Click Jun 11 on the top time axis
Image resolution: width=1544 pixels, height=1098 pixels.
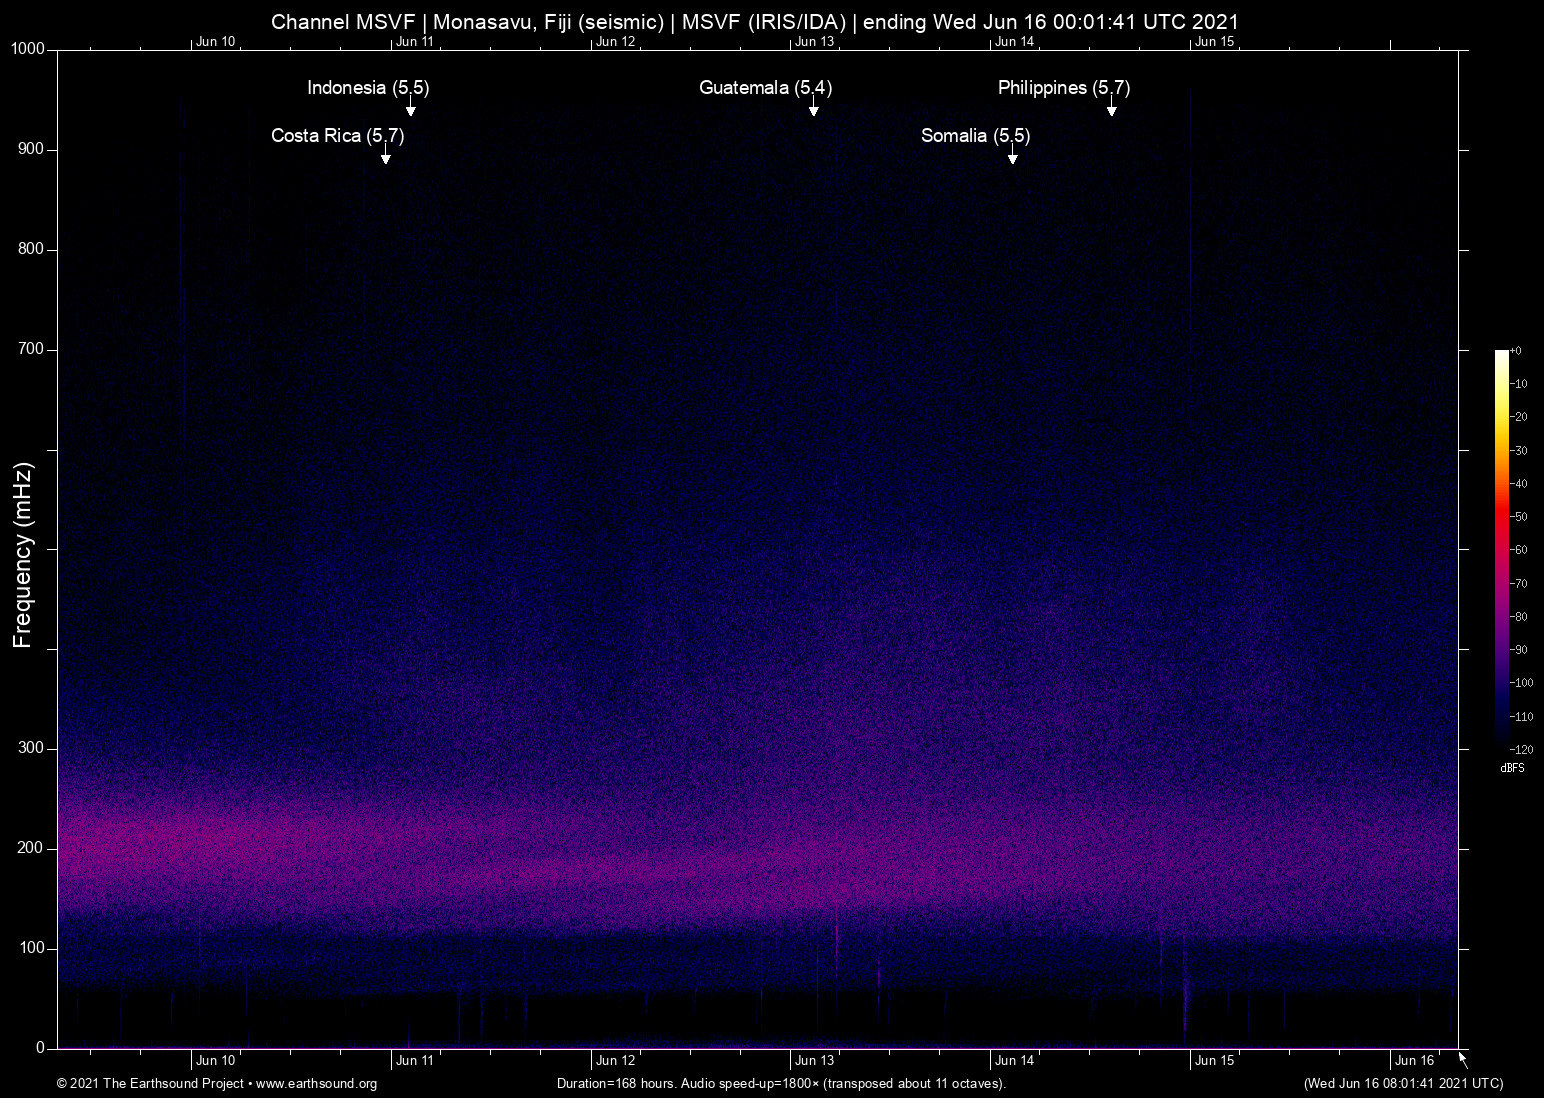[415, 42]
